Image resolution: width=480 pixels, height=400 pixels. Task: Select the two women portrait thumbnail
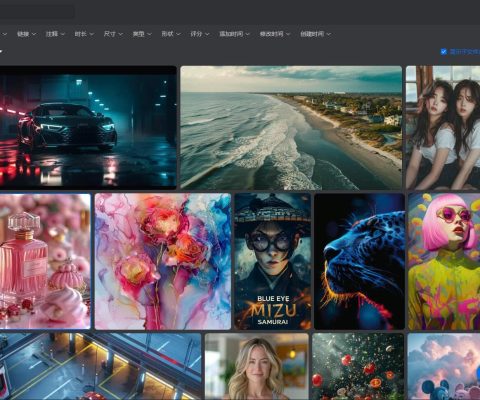pos(443,128)
